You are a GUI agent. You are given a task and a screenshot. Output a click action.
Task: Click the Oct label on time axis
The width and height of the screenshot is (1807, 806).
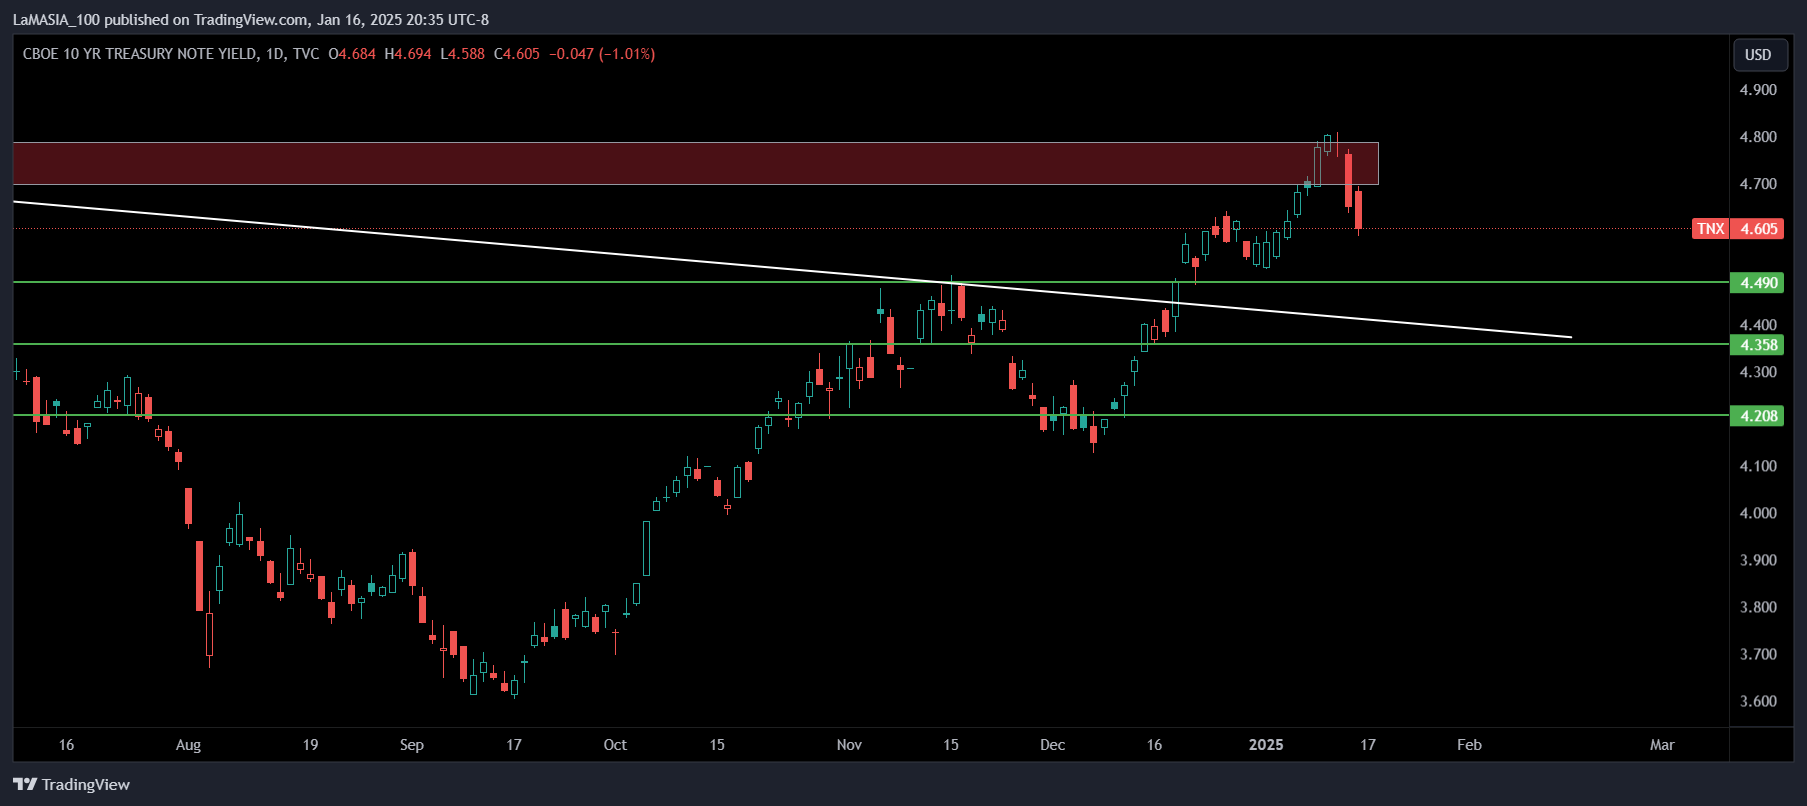(x=615, y=745)
